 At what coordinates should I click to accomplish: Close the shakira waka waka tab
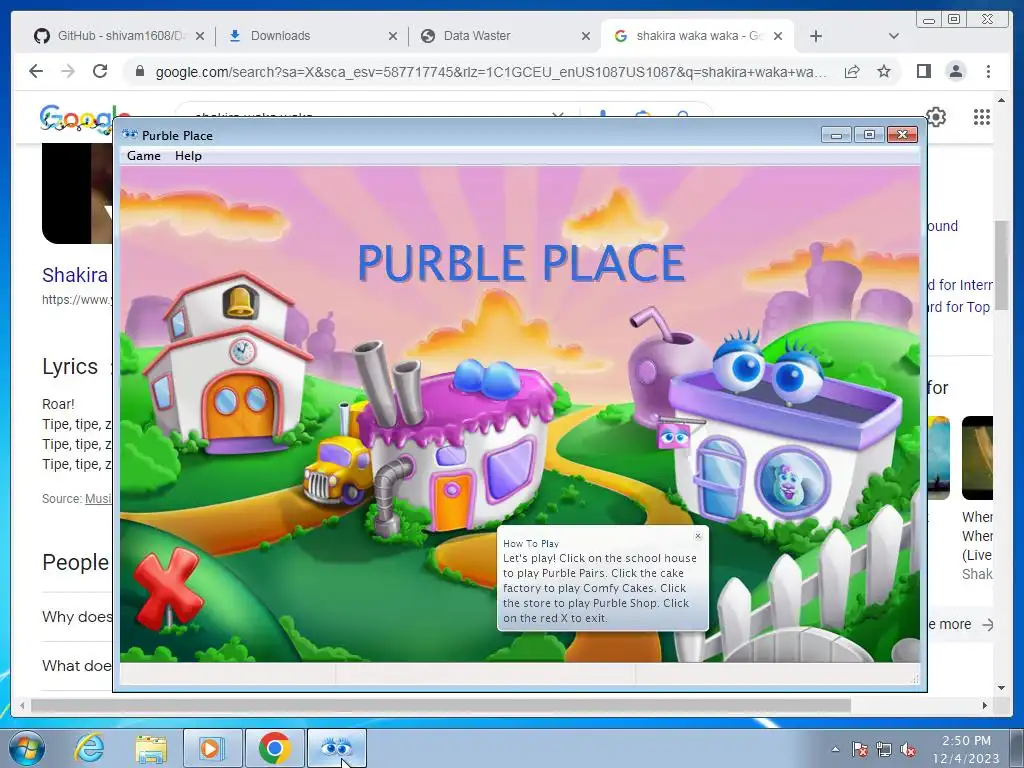coord(778,36)
